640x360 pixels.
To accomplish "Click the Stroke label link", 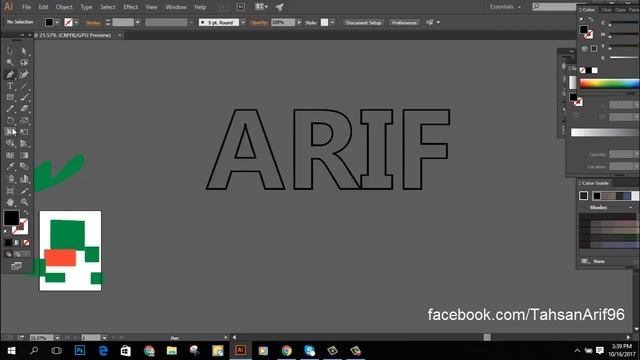I will [x=93, y=22].
